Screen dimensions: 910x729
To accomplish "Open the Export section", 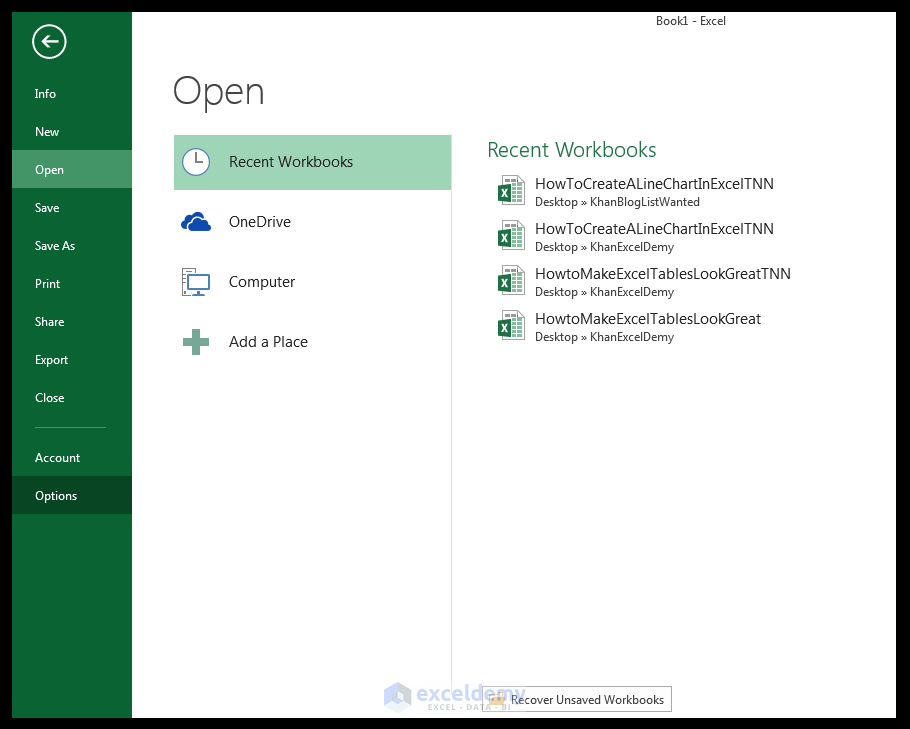I will tap(72, 360).
